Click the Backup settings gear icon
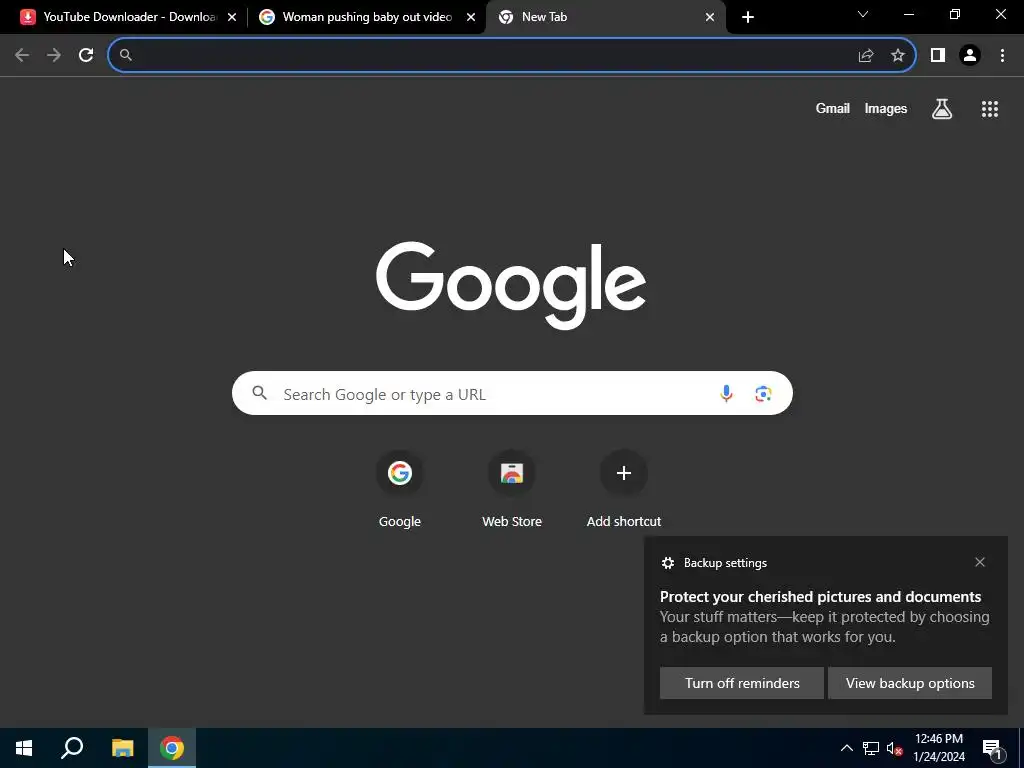 click(x=667, y=563)
